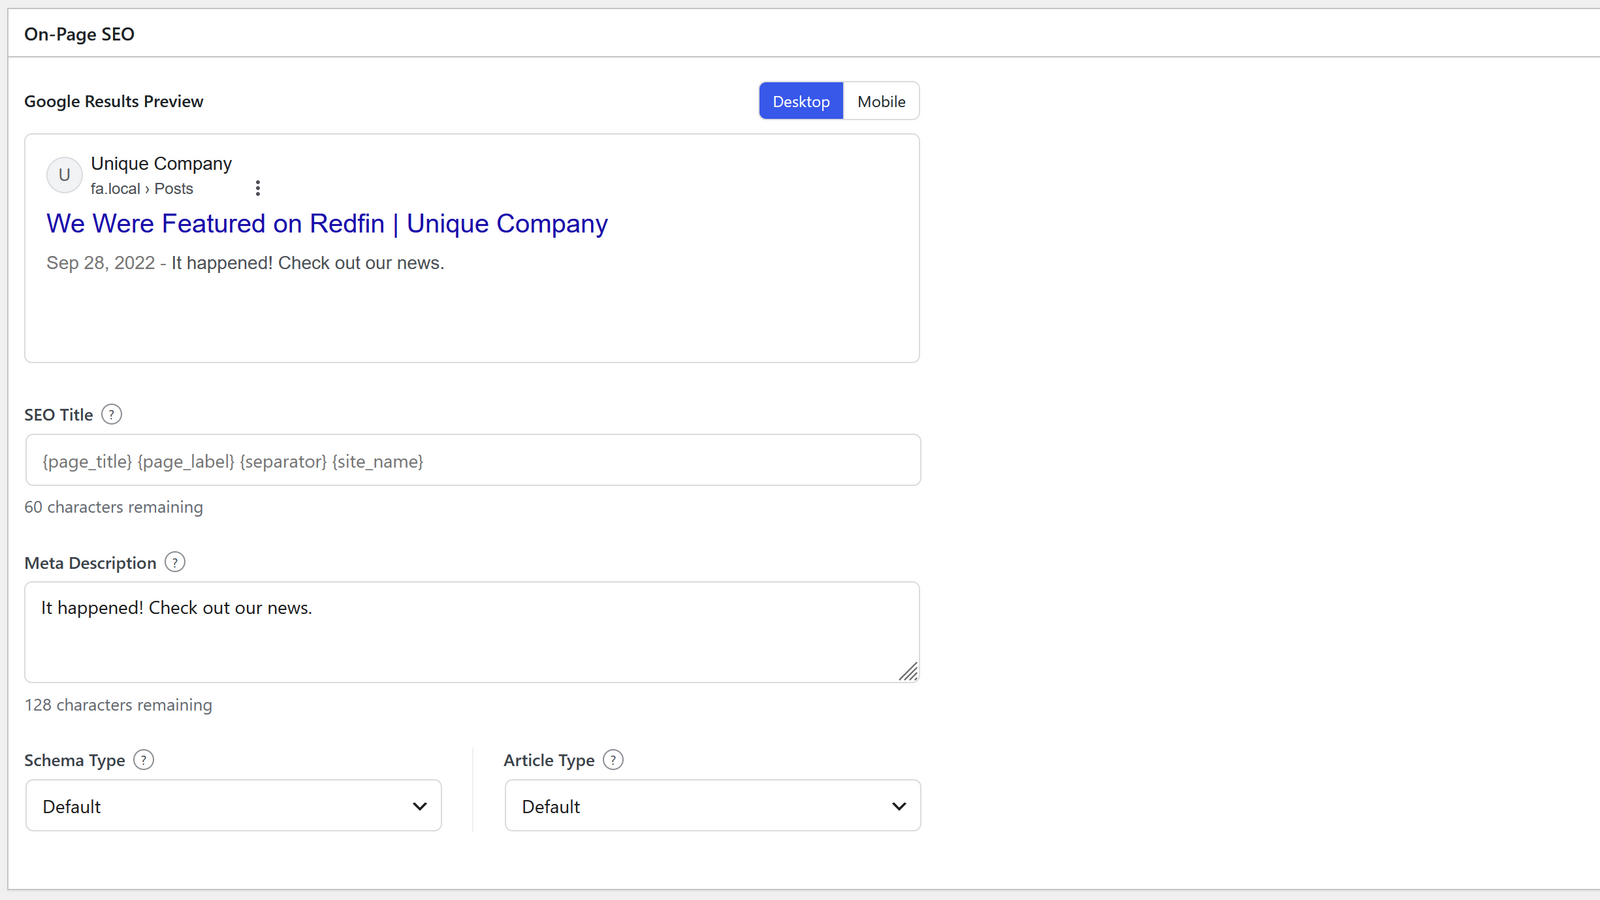Click the On-Page SEO panel heading
This screenshot has height=900, width=1600.
[79, 34]
